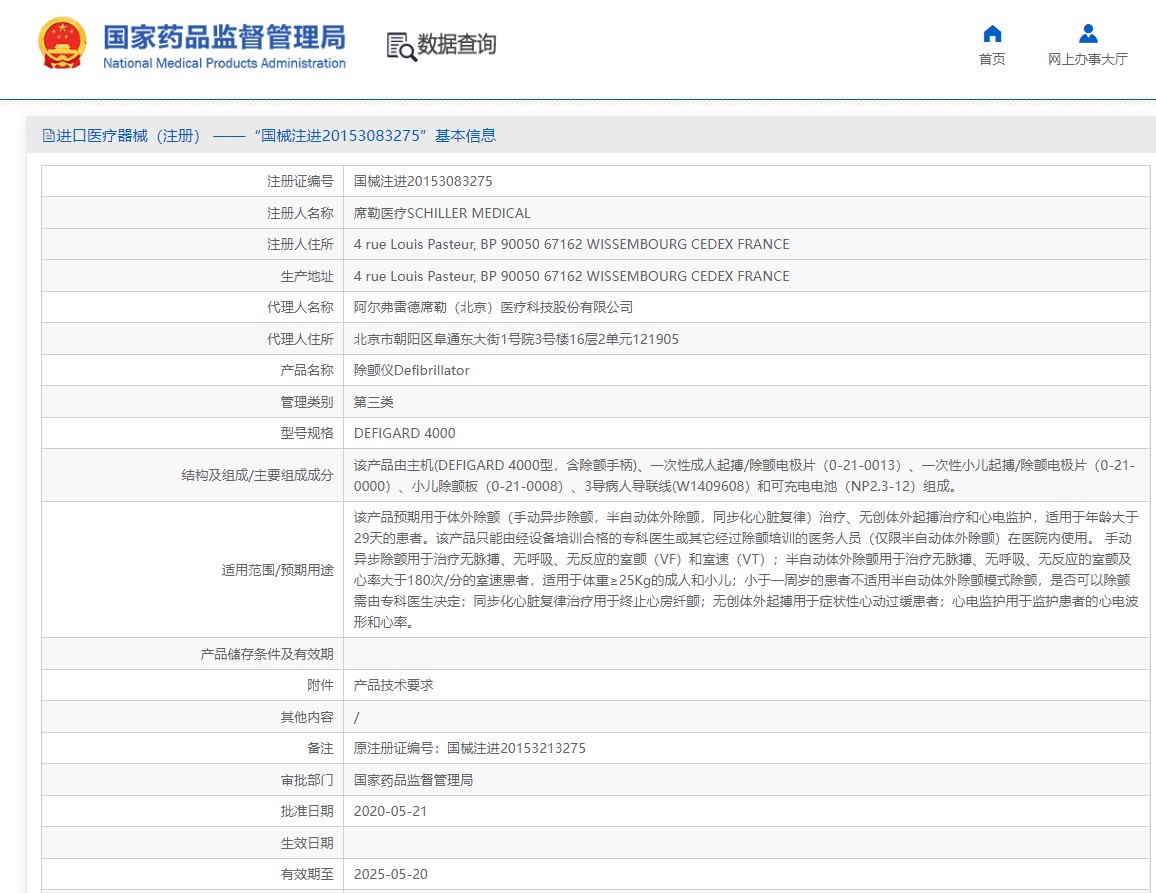The width and height of the screenshot is (1156, 893).
Task: Click the national emblem logo
Action: click(x=62, y=44)
